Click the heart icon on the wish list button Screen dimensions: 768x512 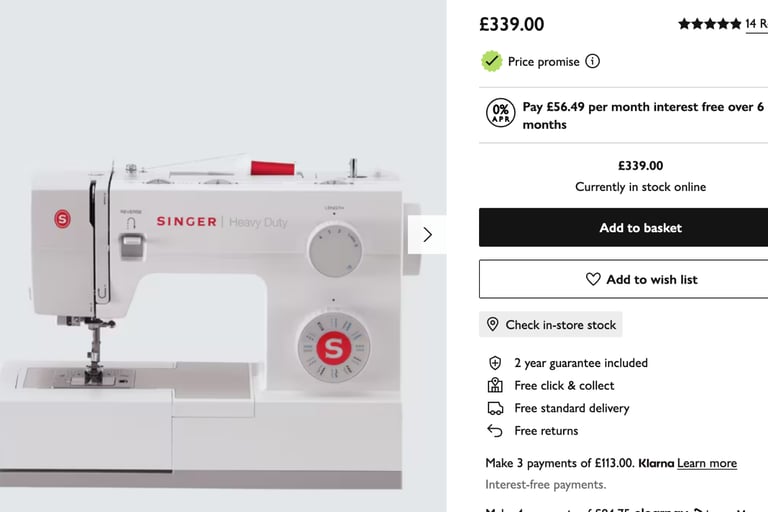(x=593, y=279)
